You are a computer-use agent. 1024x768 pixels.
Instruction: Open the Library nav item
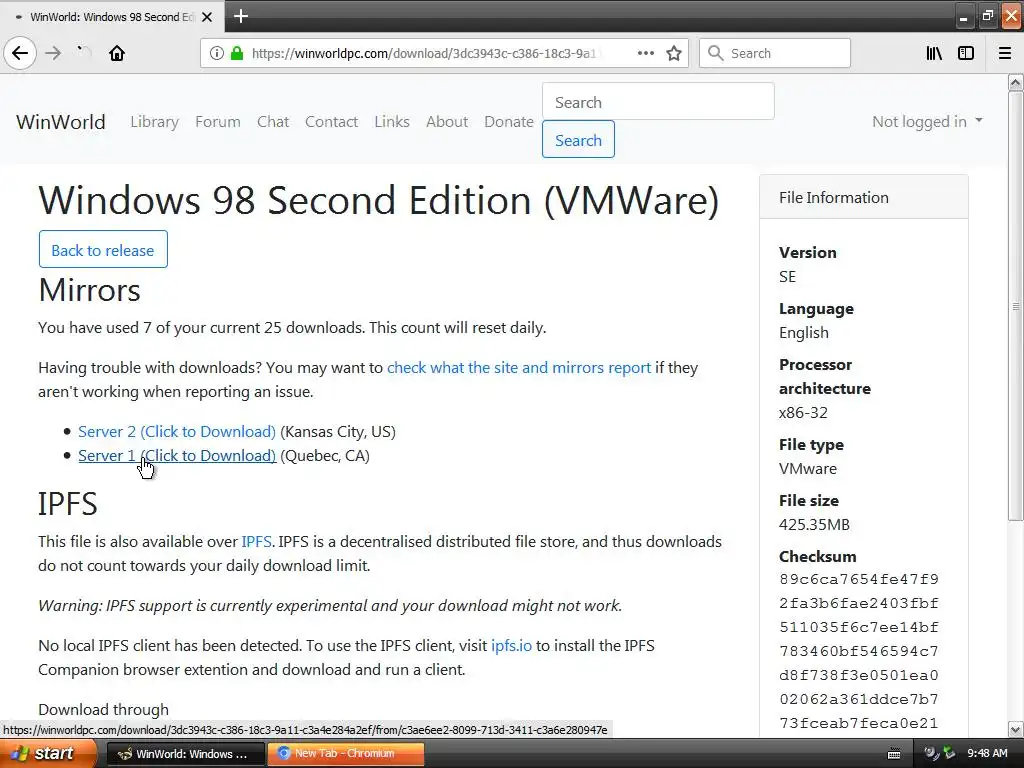[x=154, y=122]
